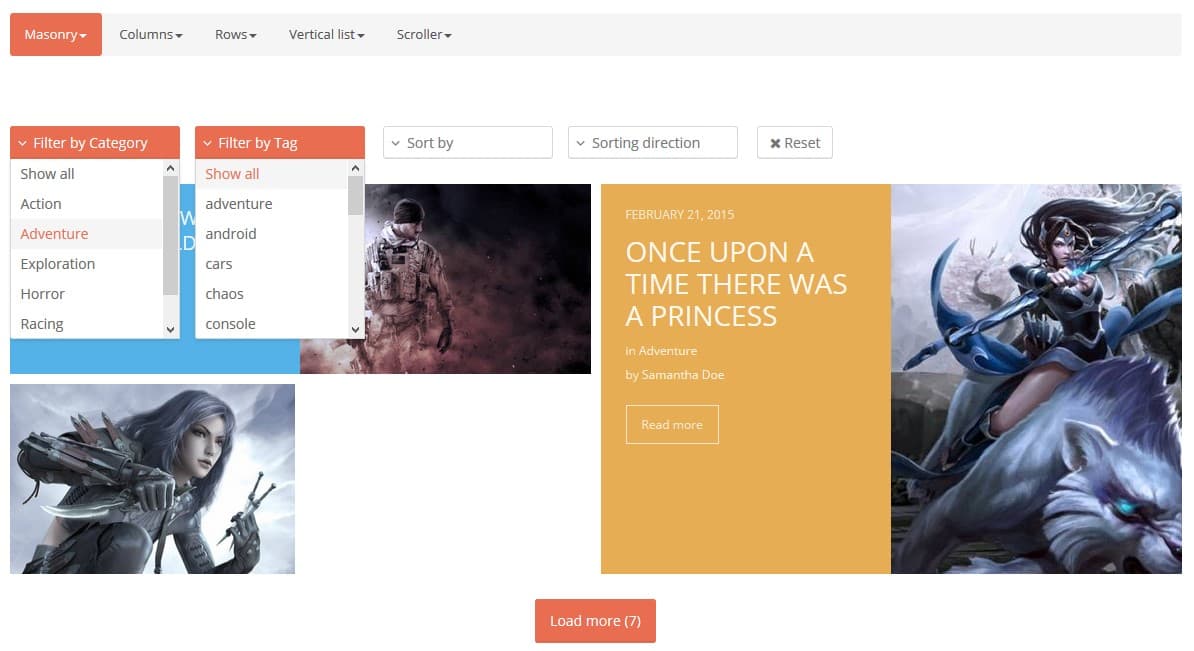Image resolution: width=1194 pixels, height=651 pixels.
Task: Open author Samantha Doe's link
Action: tap(683, 375)
